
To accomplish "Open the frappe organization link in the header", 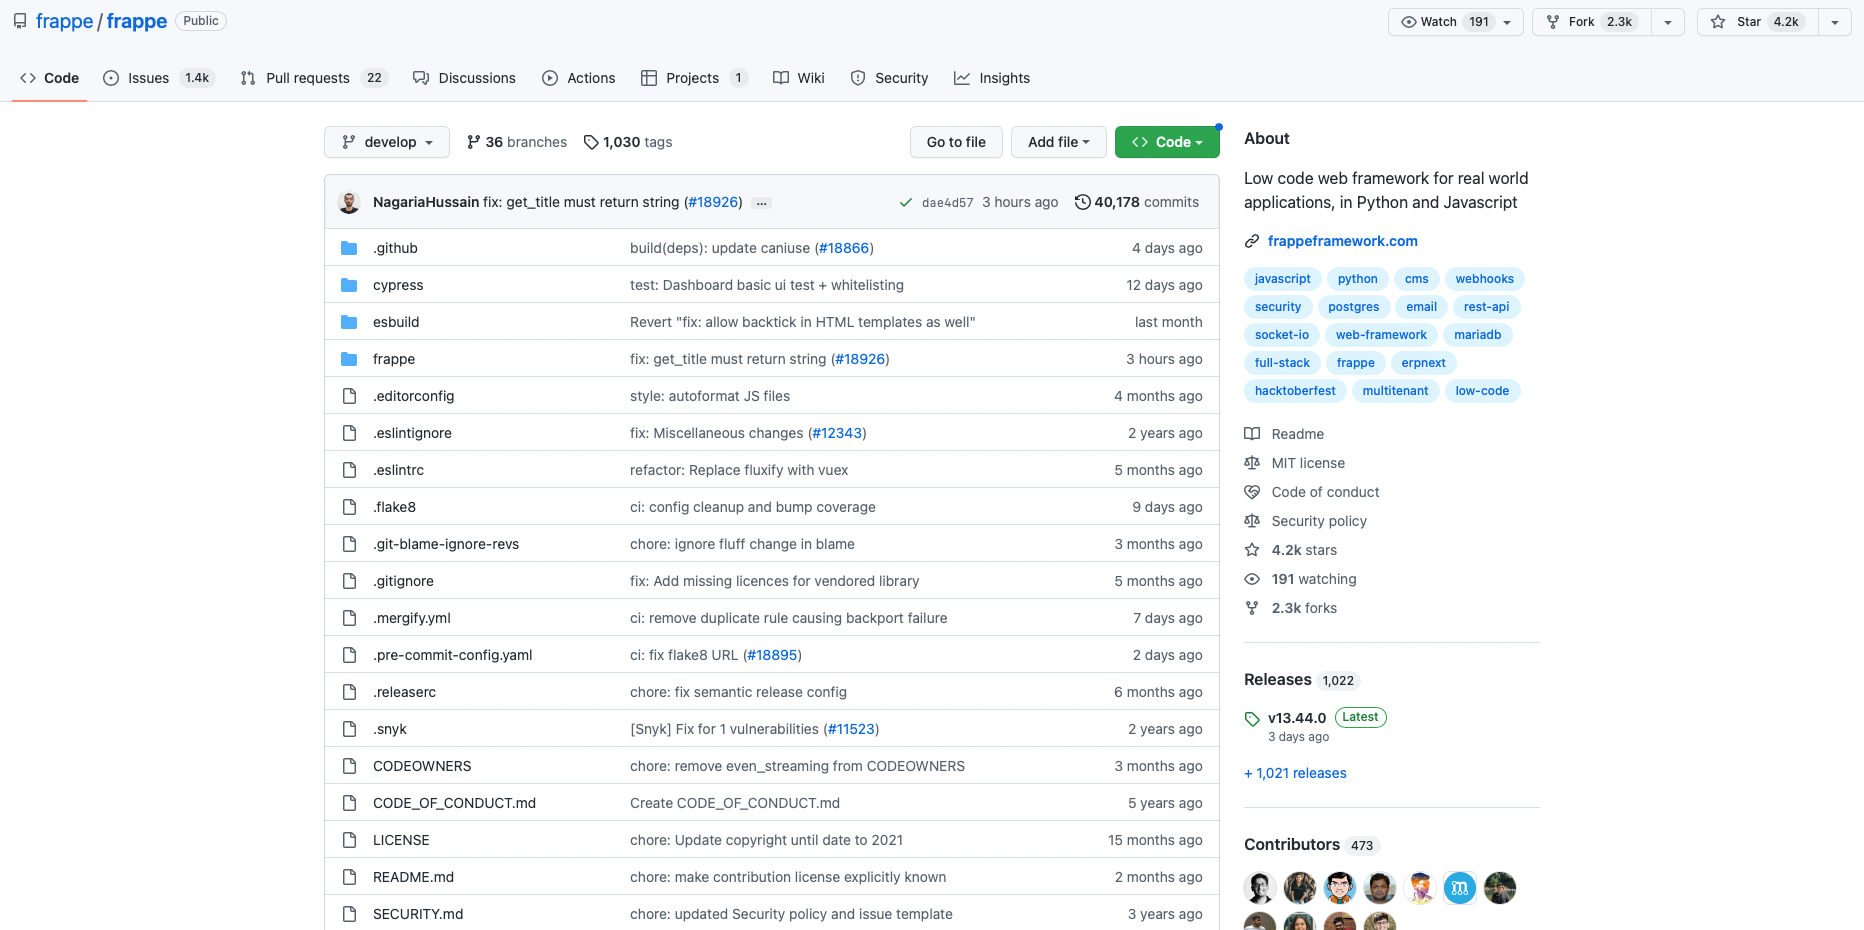I will [64, 21].
